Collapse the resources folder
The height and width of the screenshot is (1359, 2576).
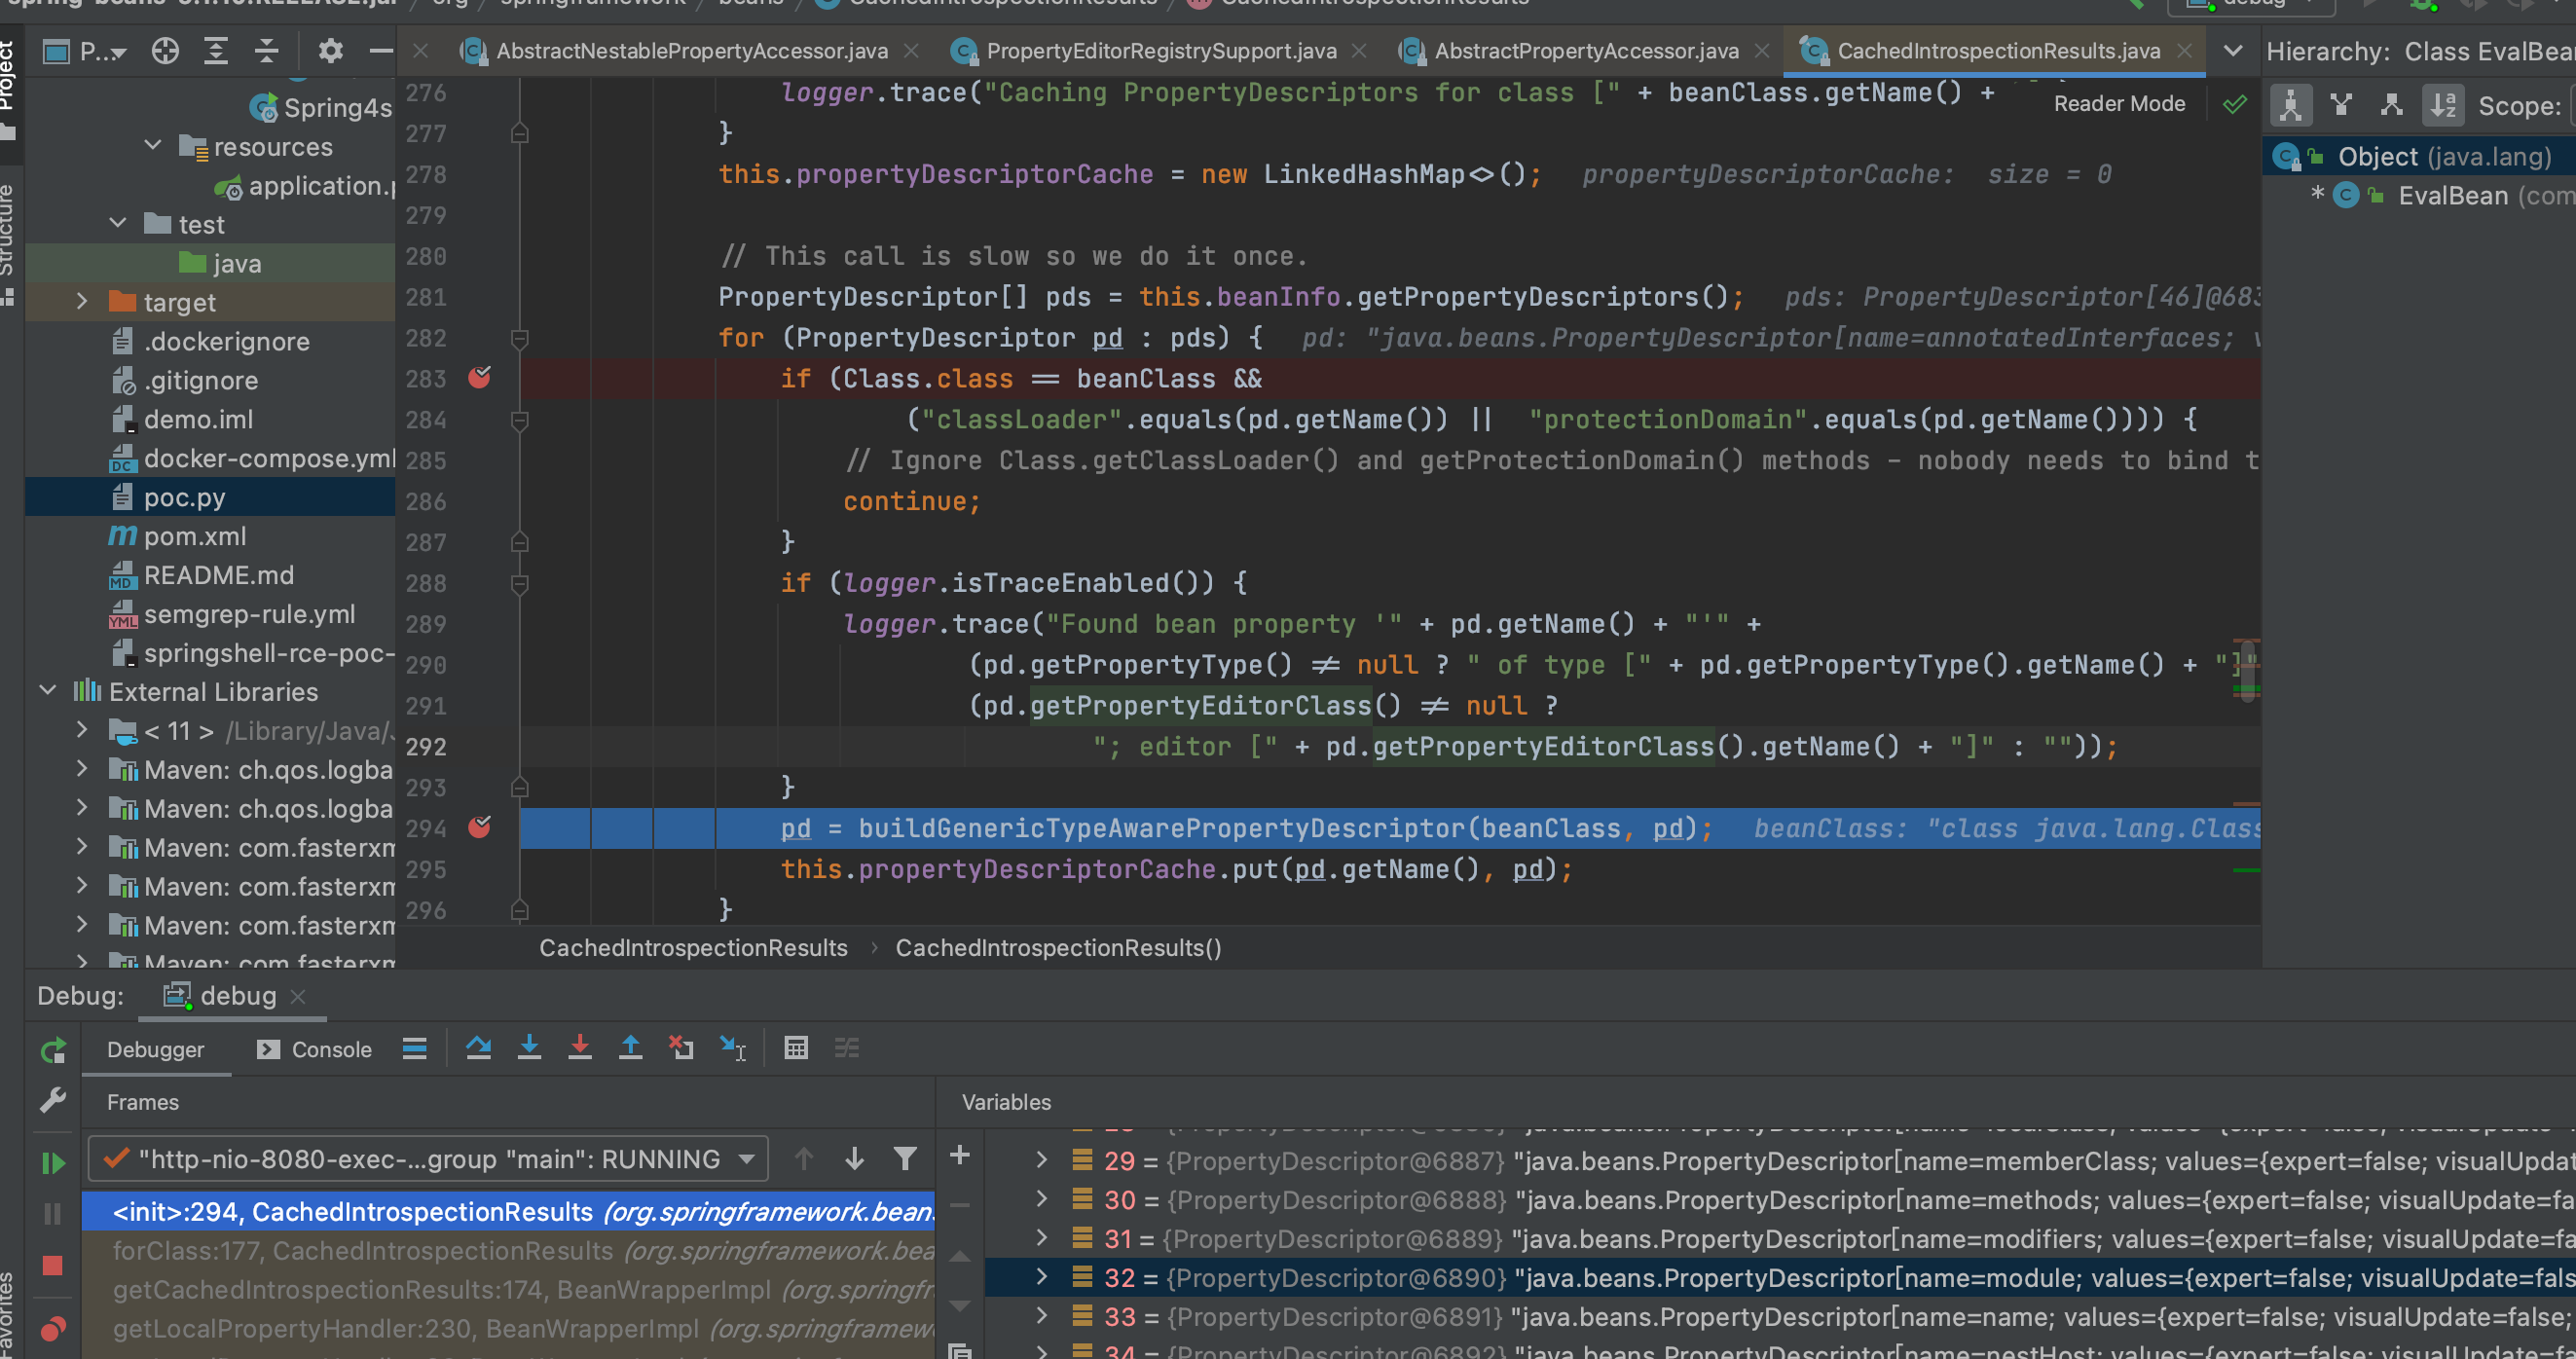point(153,146)
